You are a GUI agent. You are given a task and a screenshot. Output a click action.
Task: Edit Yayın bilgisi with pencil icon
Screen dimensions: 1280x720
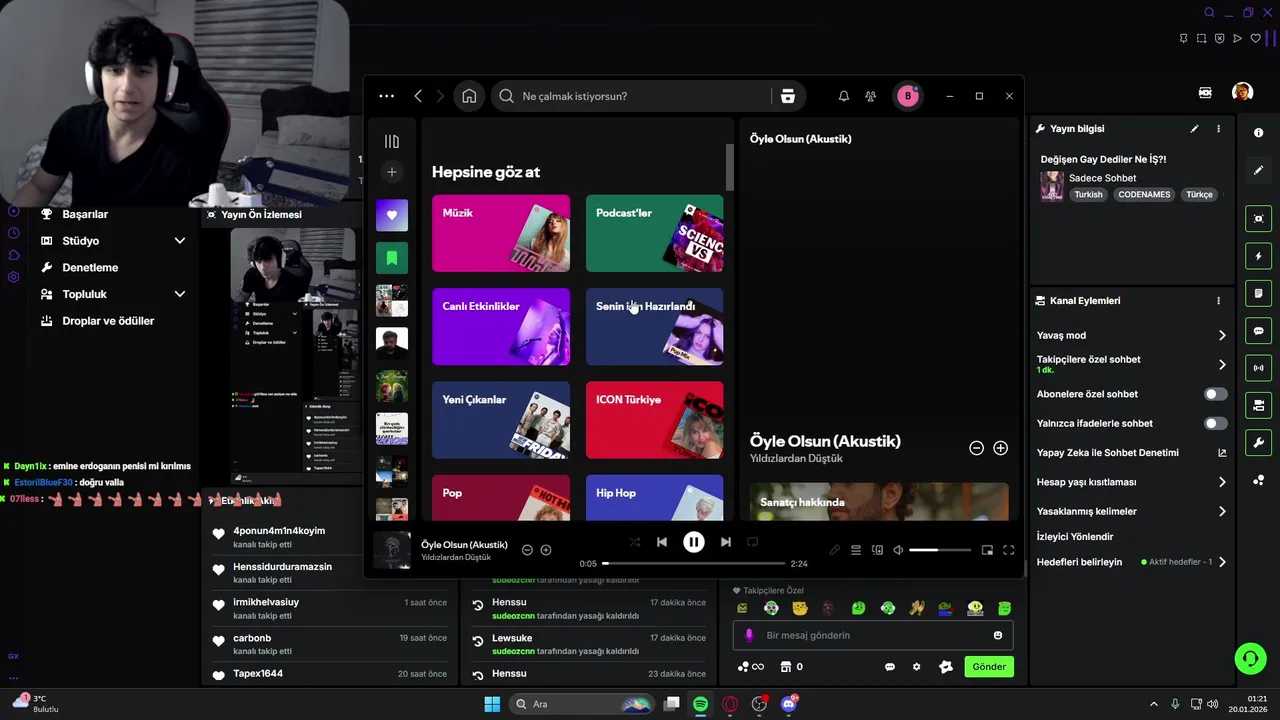1194,129
